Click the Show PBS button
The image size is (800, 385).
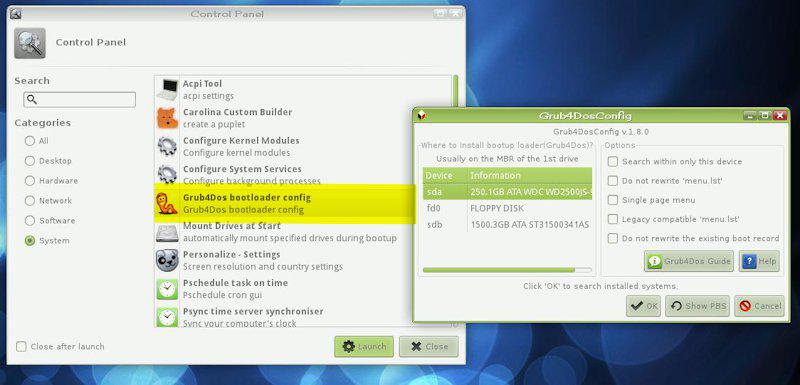point(697,306)
